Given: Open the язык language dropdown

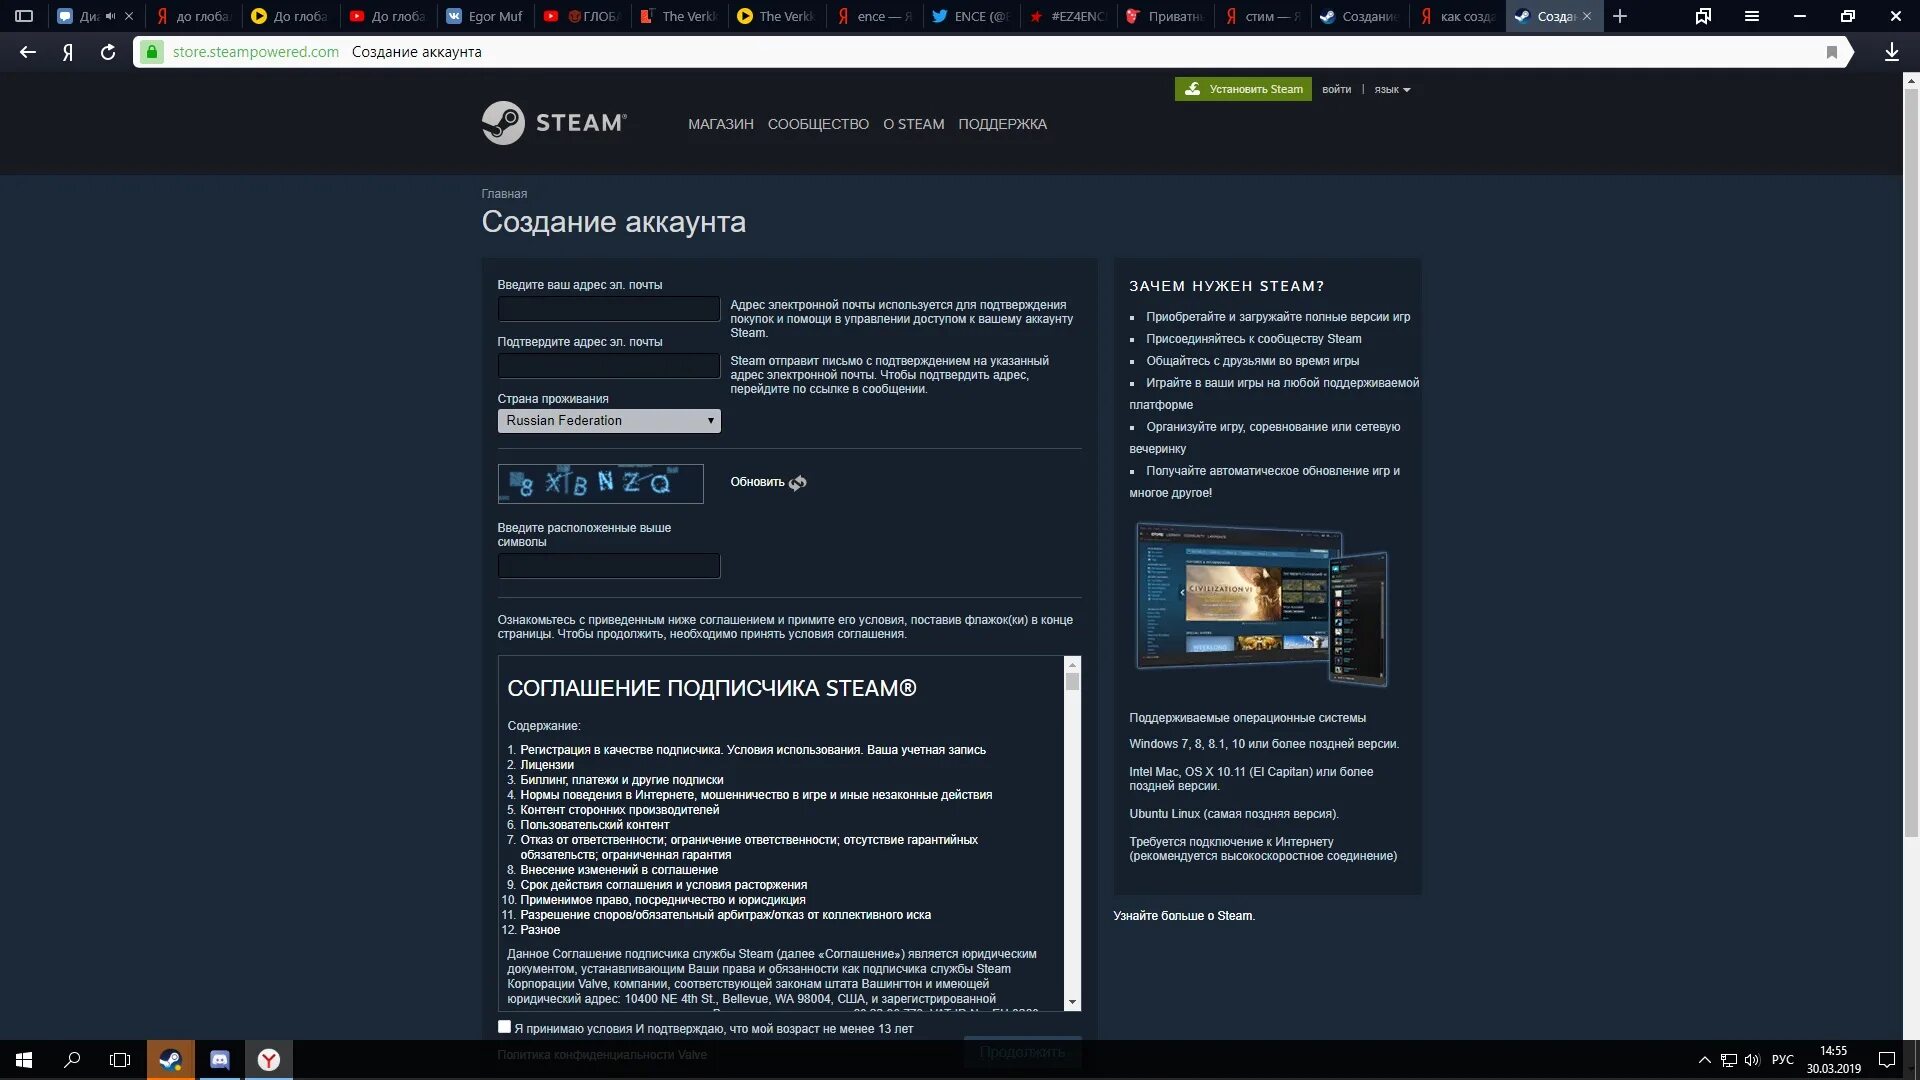Looking at the screenshot, I should pyautogui.click(x=1392, y=90).
